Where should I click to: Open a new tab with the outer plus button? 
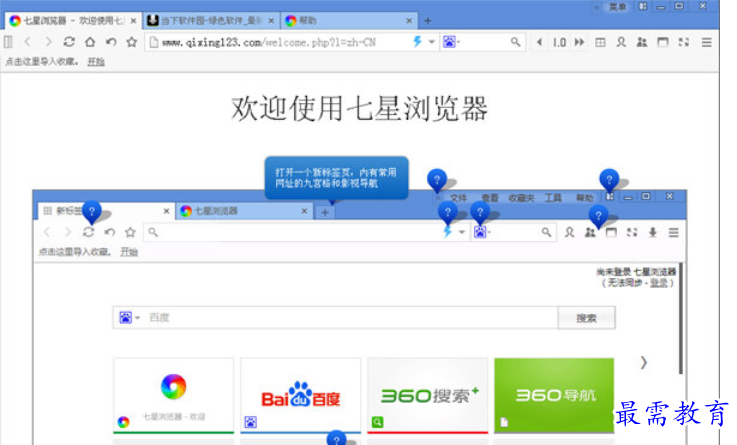tap(428, 21)
